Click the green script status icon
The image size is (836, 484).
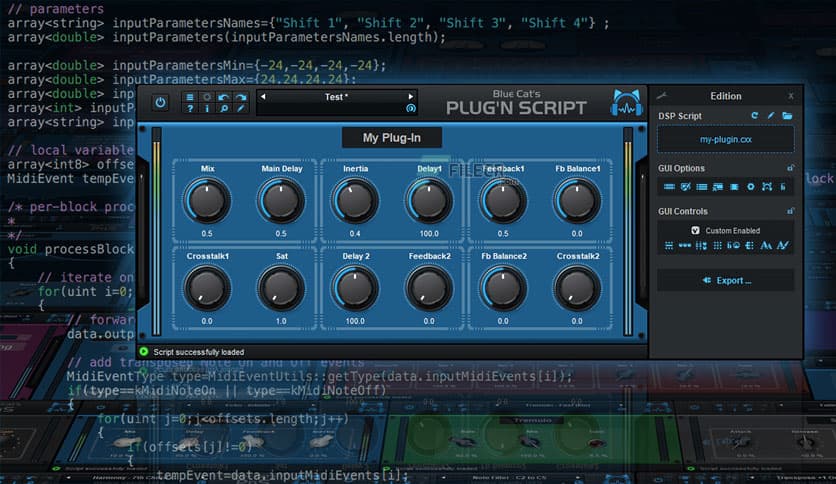(143, 351)
